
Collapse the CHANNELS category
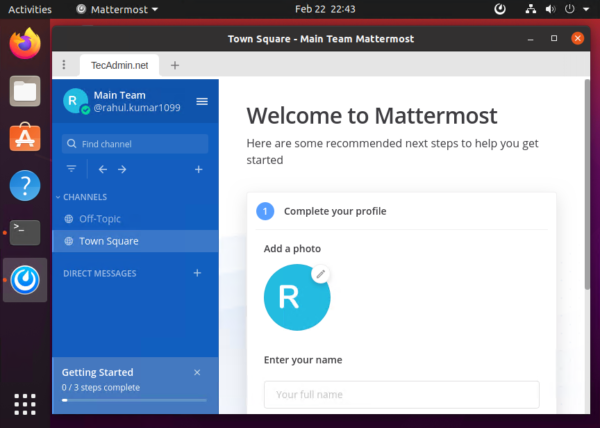[84, 197]
